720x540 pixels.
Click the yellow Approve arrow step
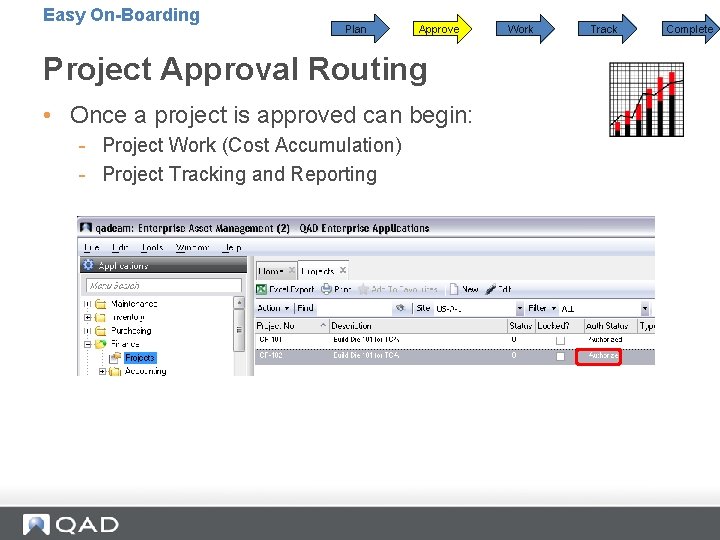(x=443, y=28)
